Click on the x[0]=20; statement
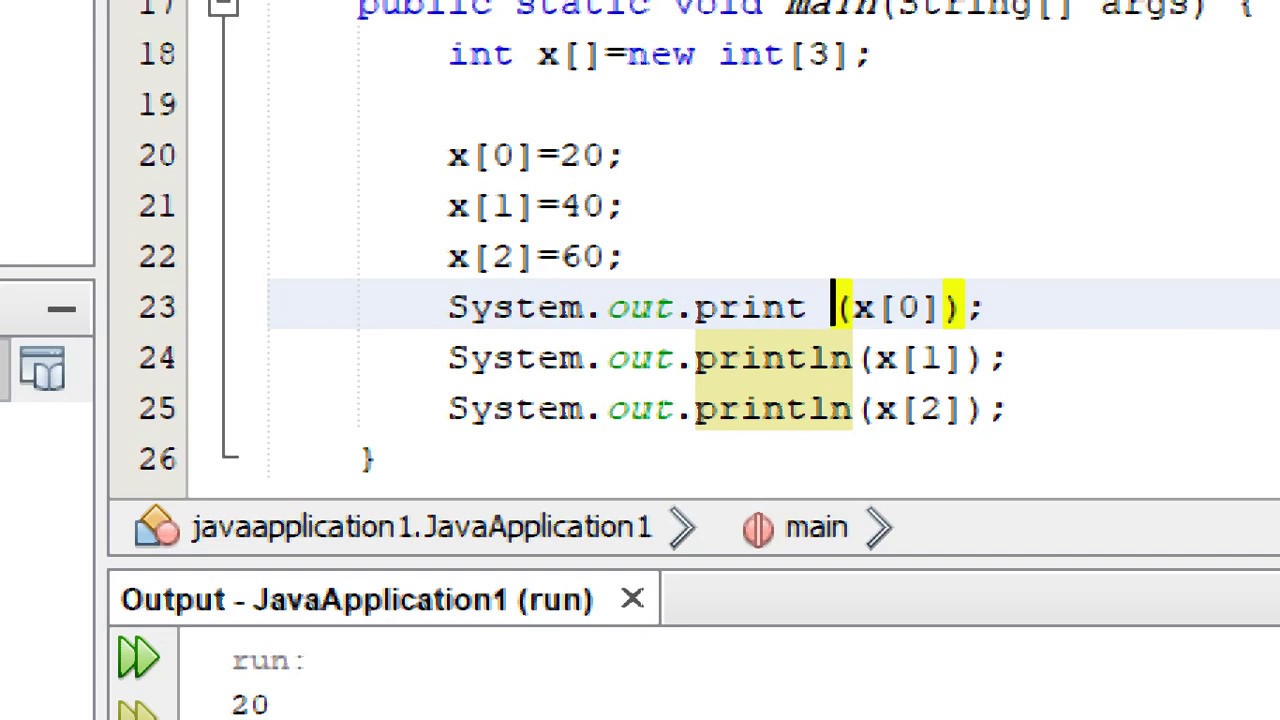Image resolution: width=1280 pixels, height=720 pixels. pos(535,156)
